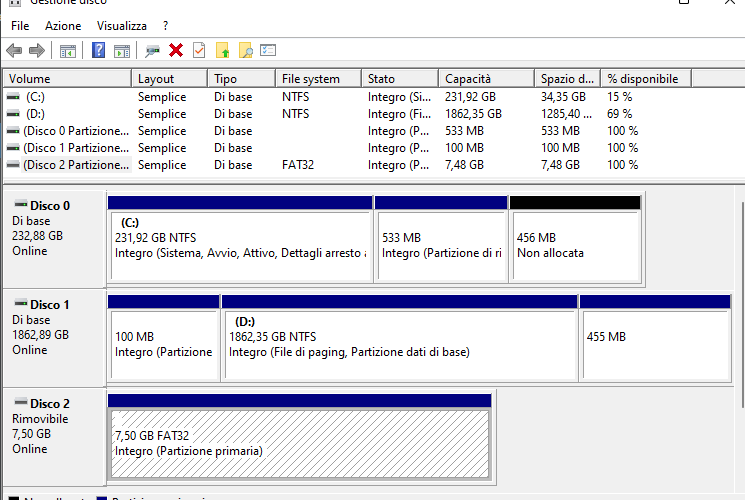Click the 1862,35 GB capacity cell
The width and height of the screenshot is (745, 500).
pyautogui.click(x=473, y=114)
